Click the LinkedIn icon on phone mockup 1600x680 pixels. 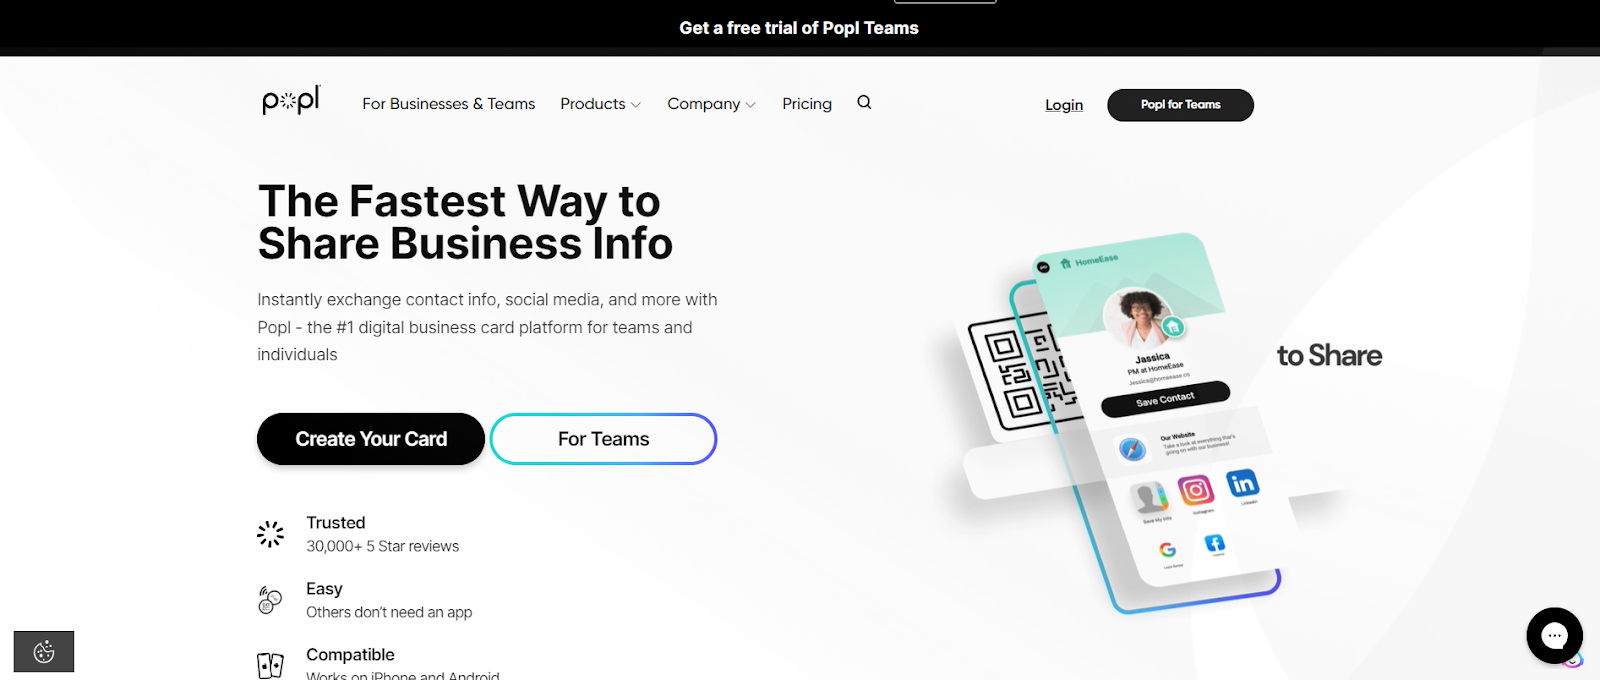[1242, 484]
